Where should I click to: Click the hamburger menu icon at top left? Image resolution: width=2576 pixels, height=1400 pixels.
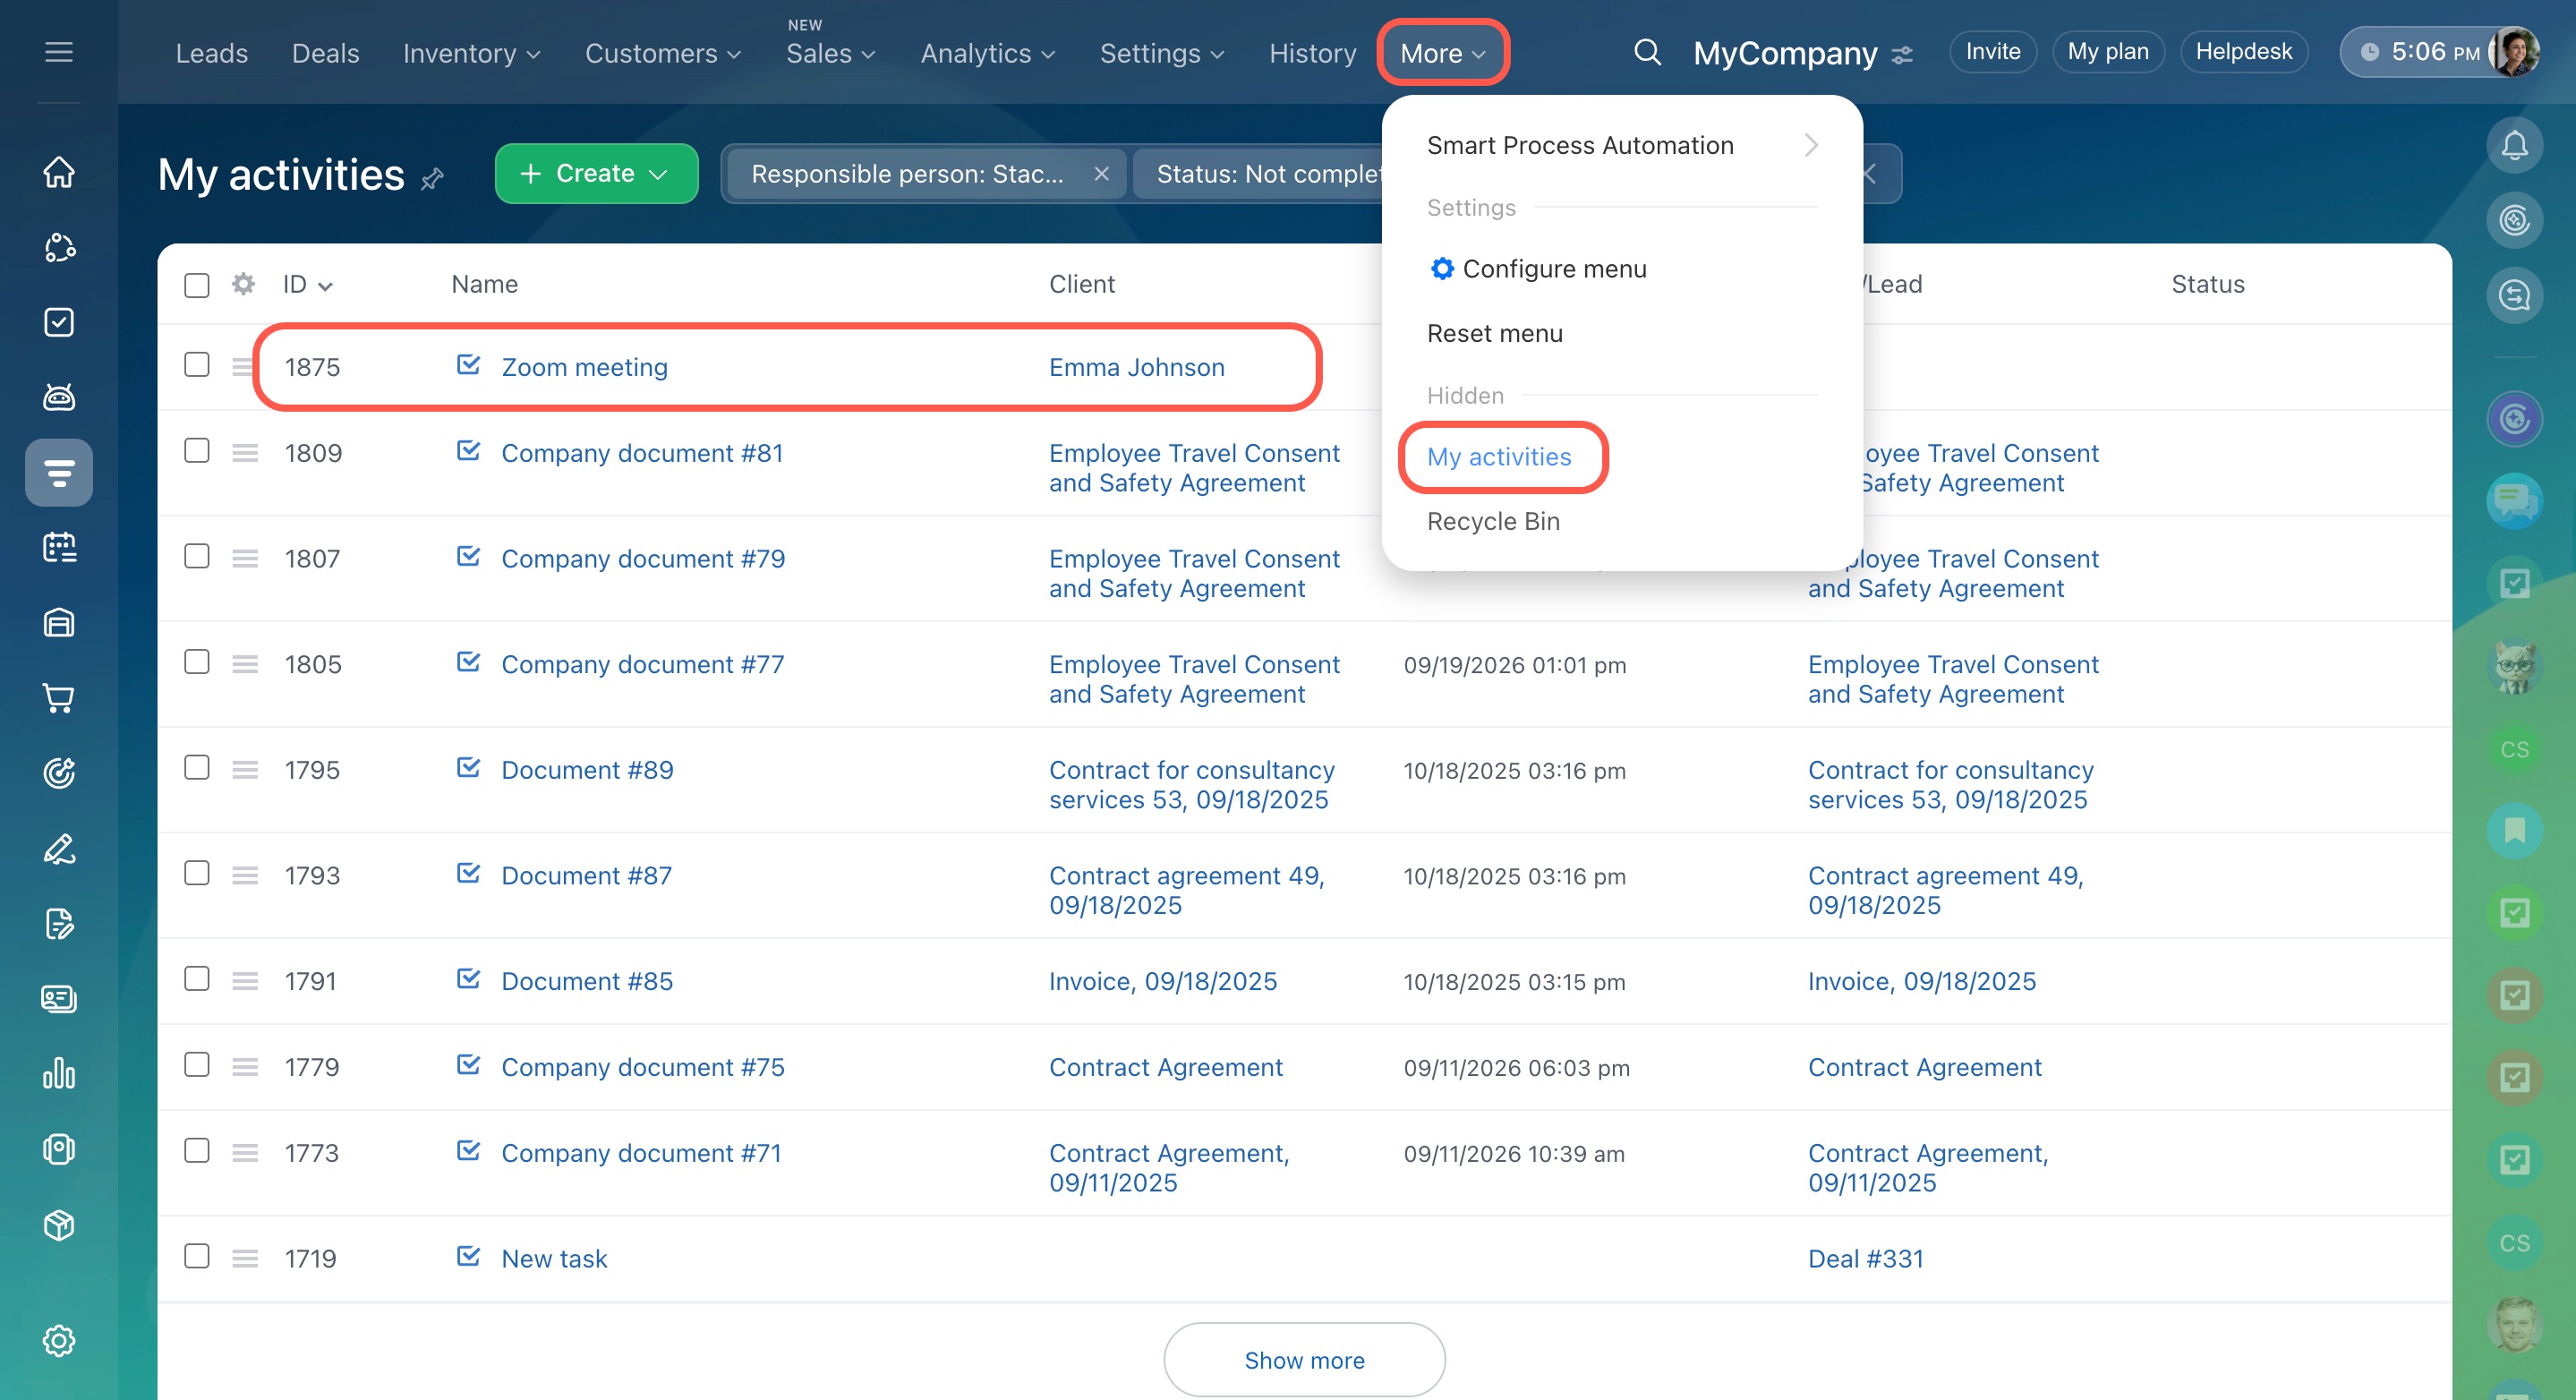coord(59,52)
